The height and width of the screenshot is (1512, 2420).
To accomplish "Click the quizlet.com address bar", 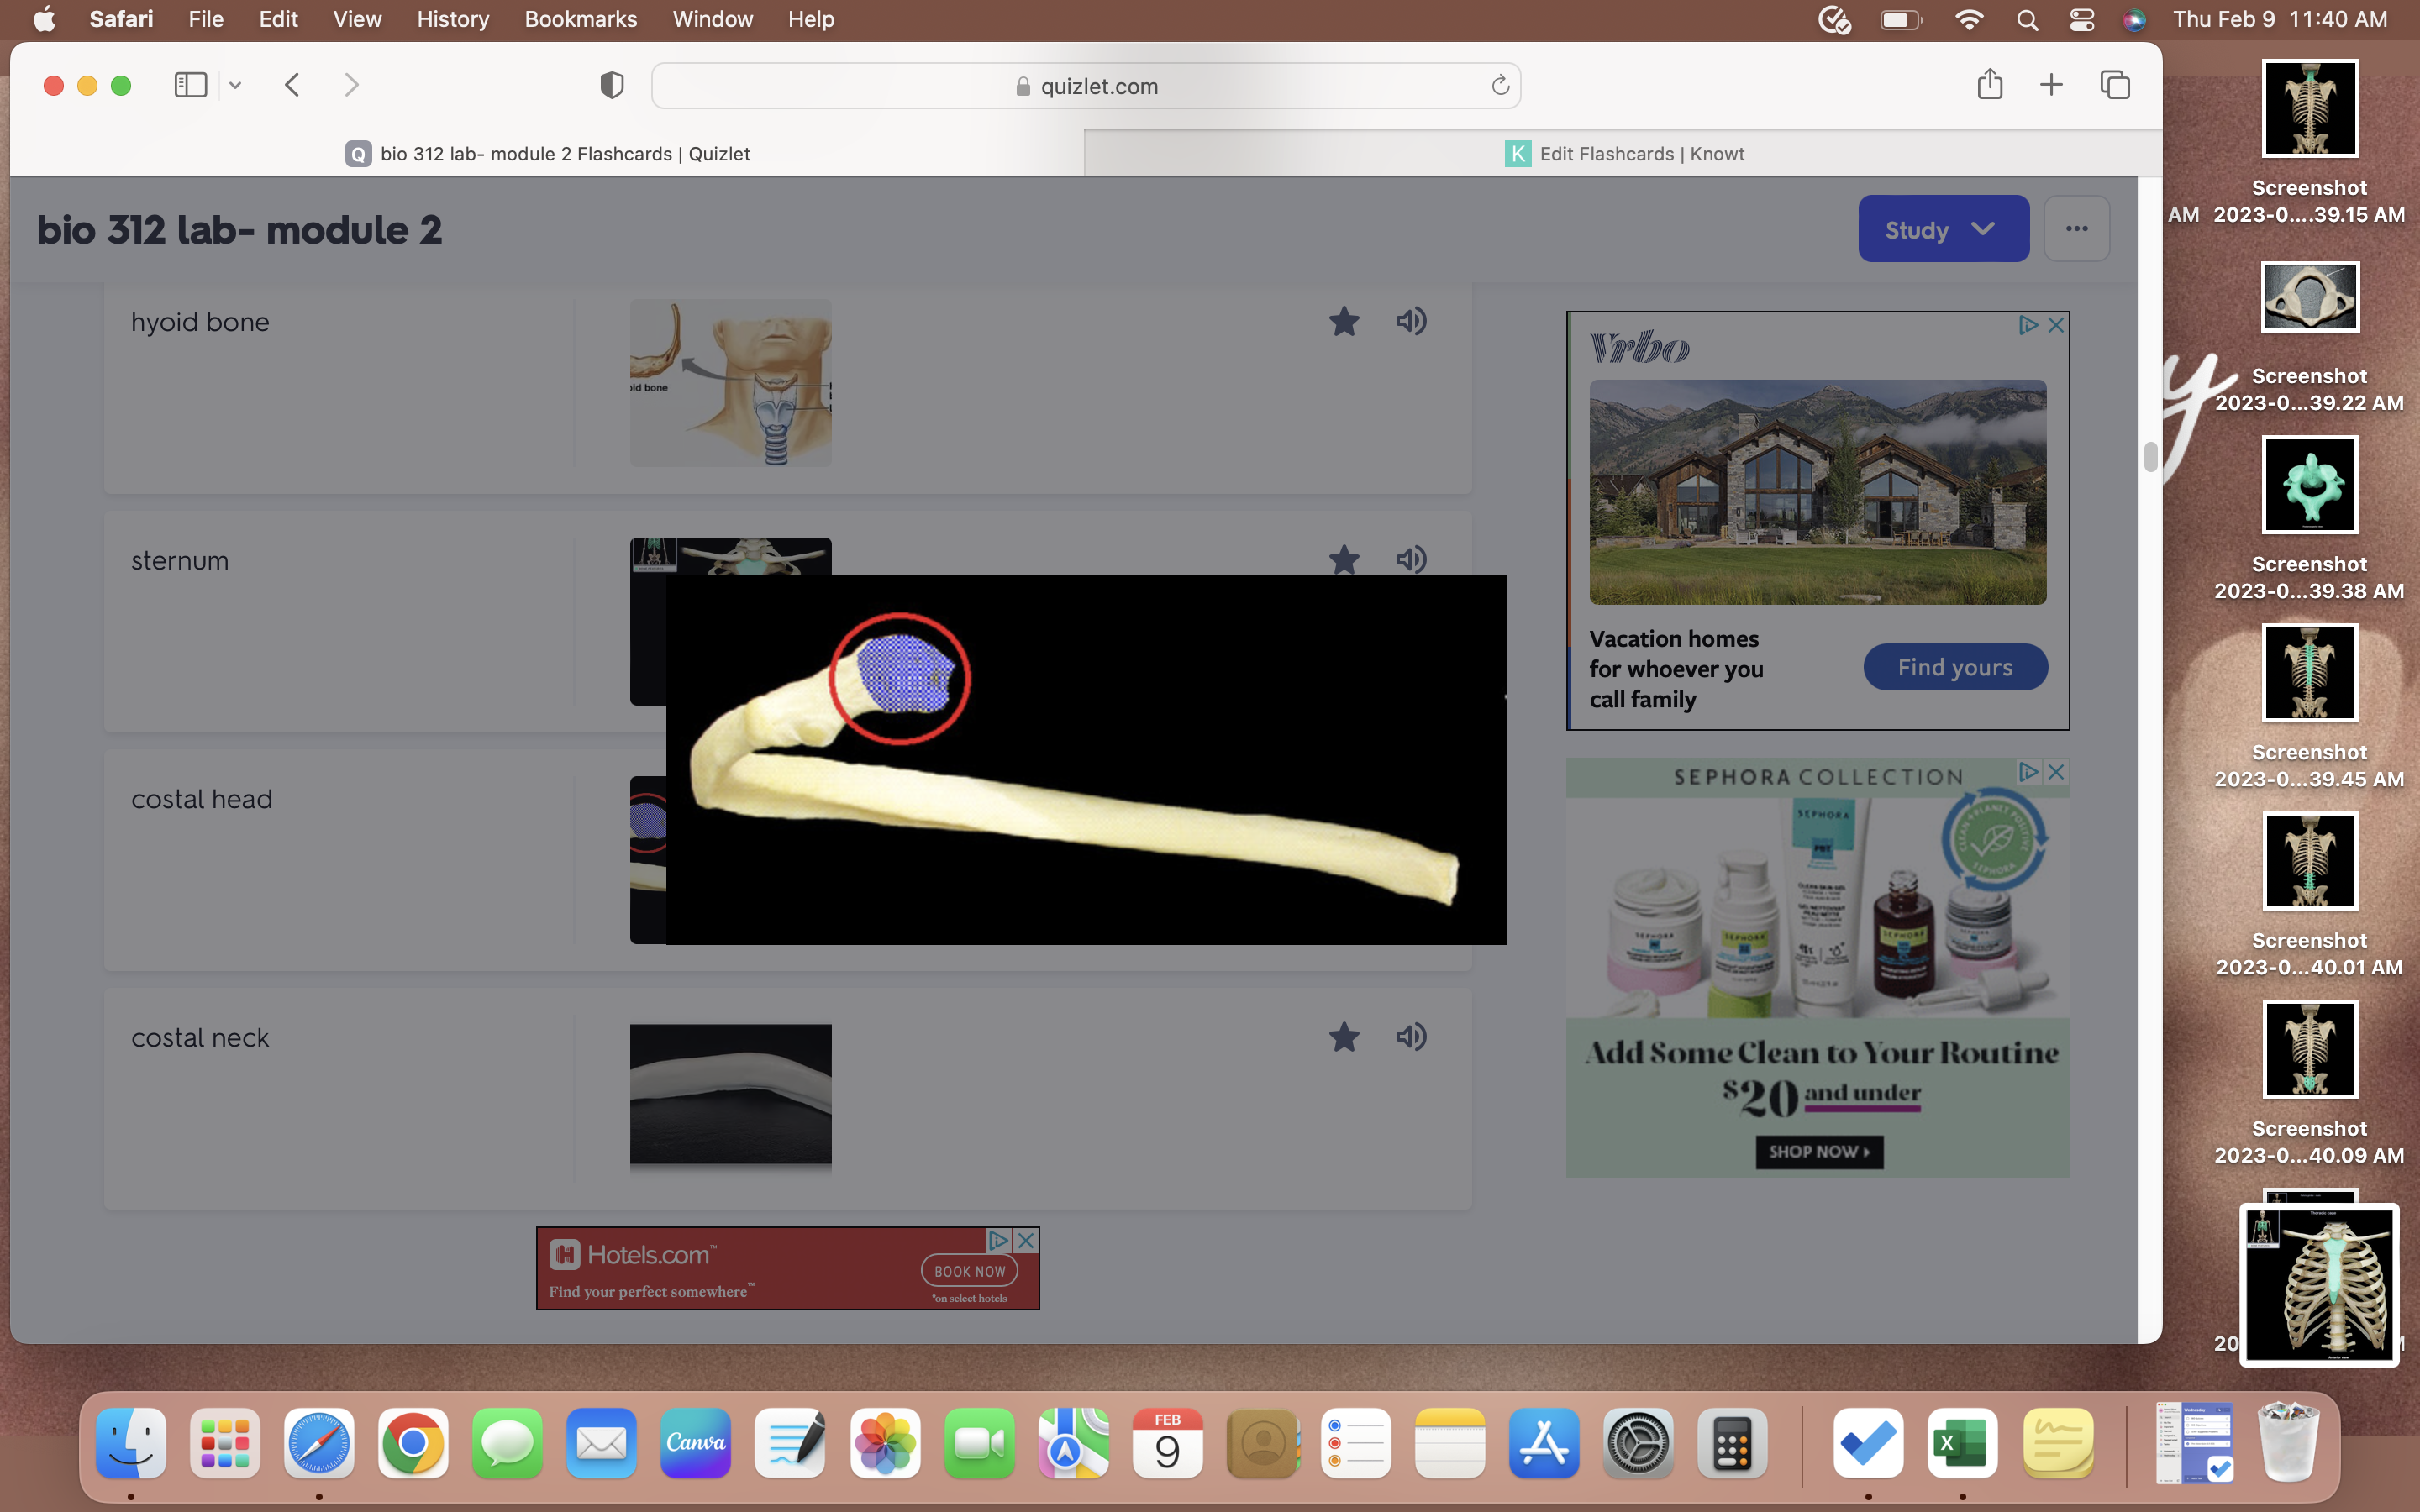I will [1086, 86].
